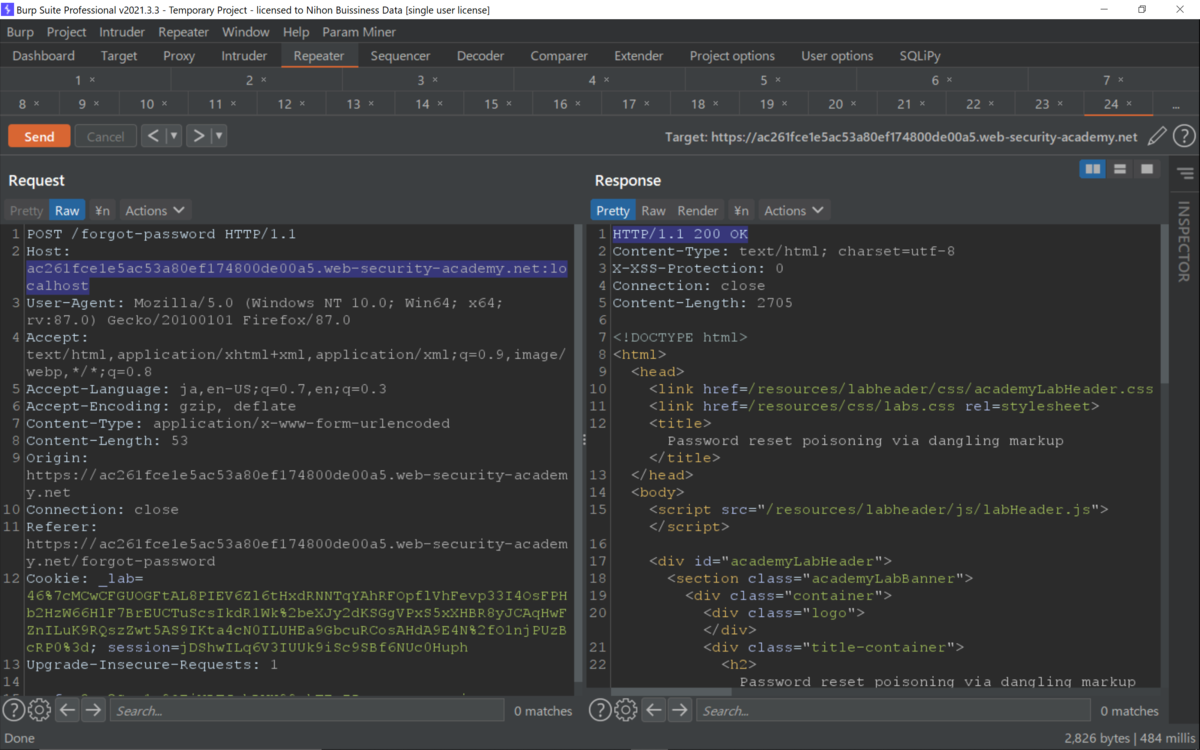Open Request search help icon
The height and width of the screenshot is (750, 1200).
click(x=13, y=710)
